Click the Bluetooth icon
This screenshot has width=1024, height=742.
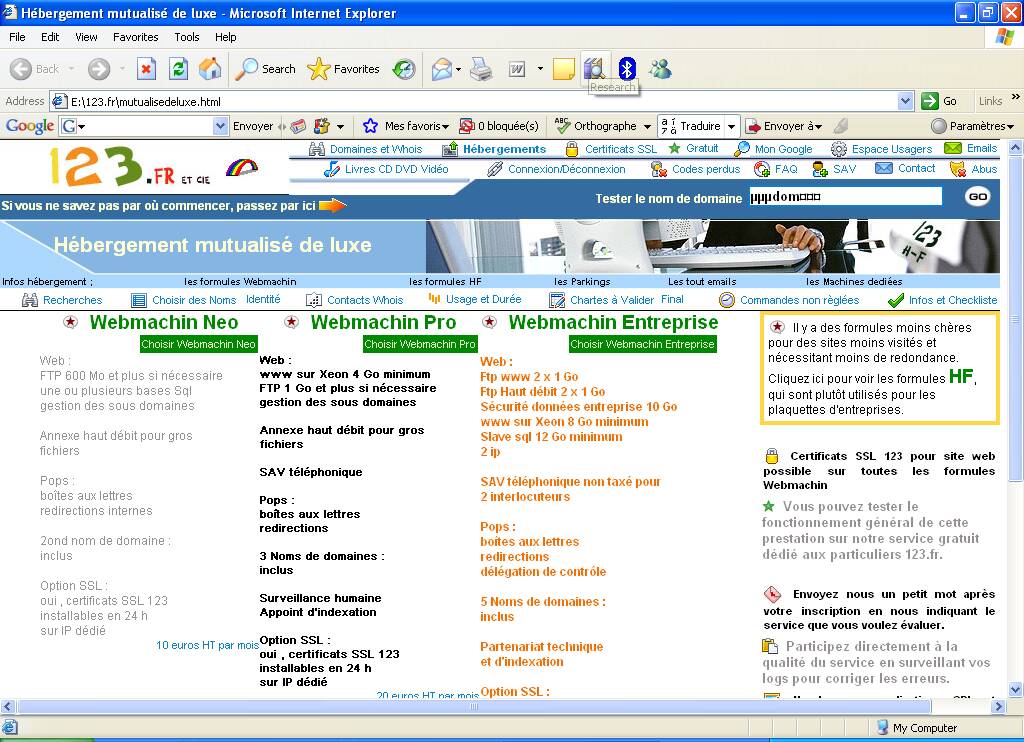click(x=627, y=69)
